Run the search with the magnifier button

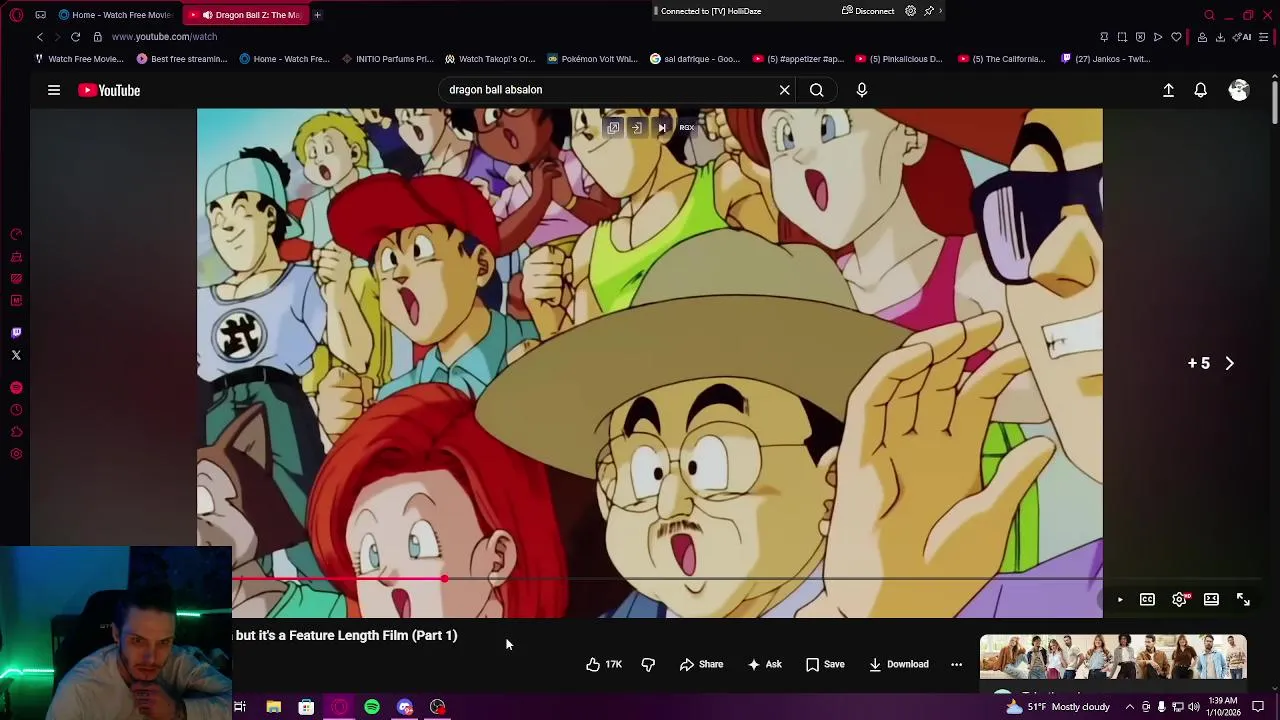[817, 90]
